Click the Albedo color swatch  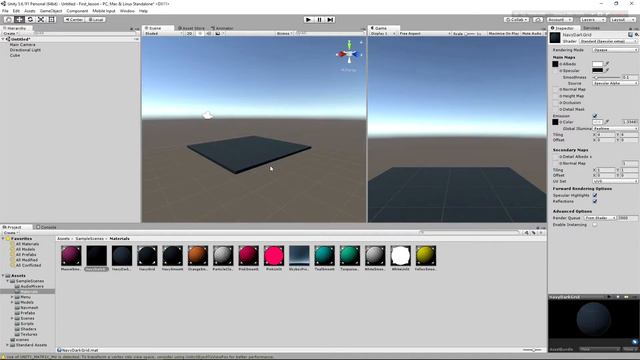click(597, 64)
